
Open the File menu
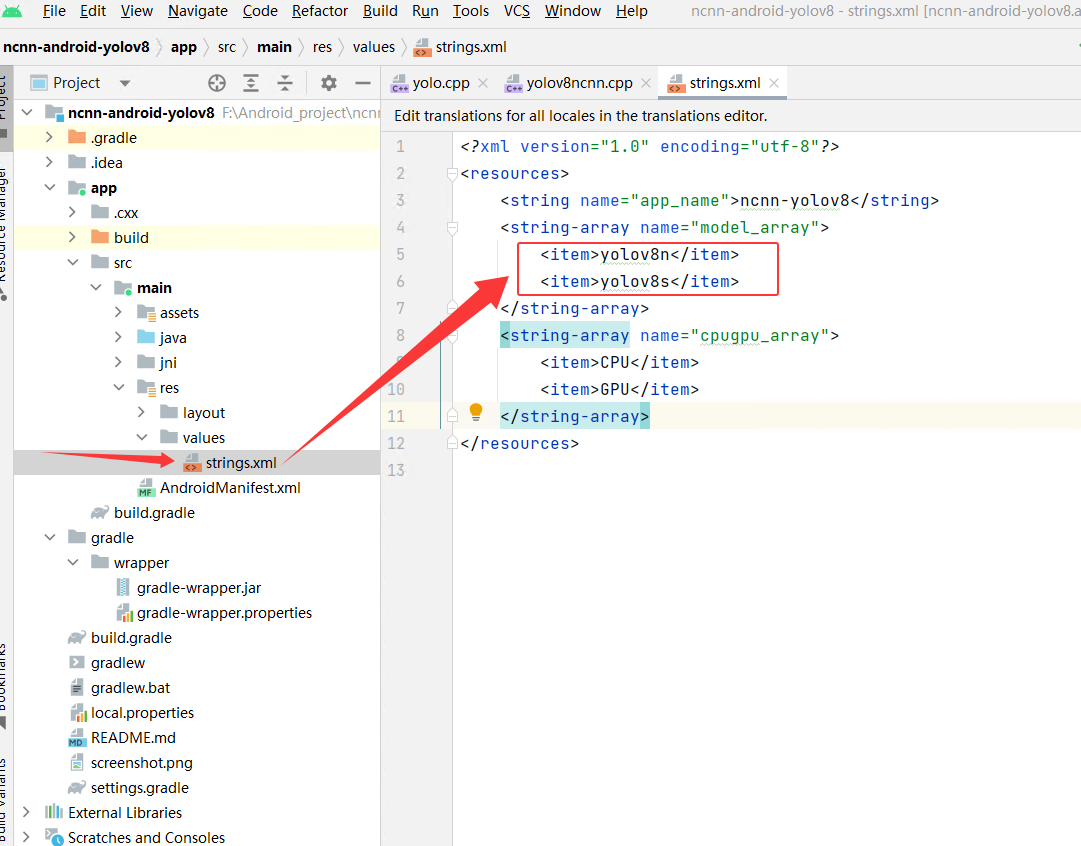[x=54, y=11]
